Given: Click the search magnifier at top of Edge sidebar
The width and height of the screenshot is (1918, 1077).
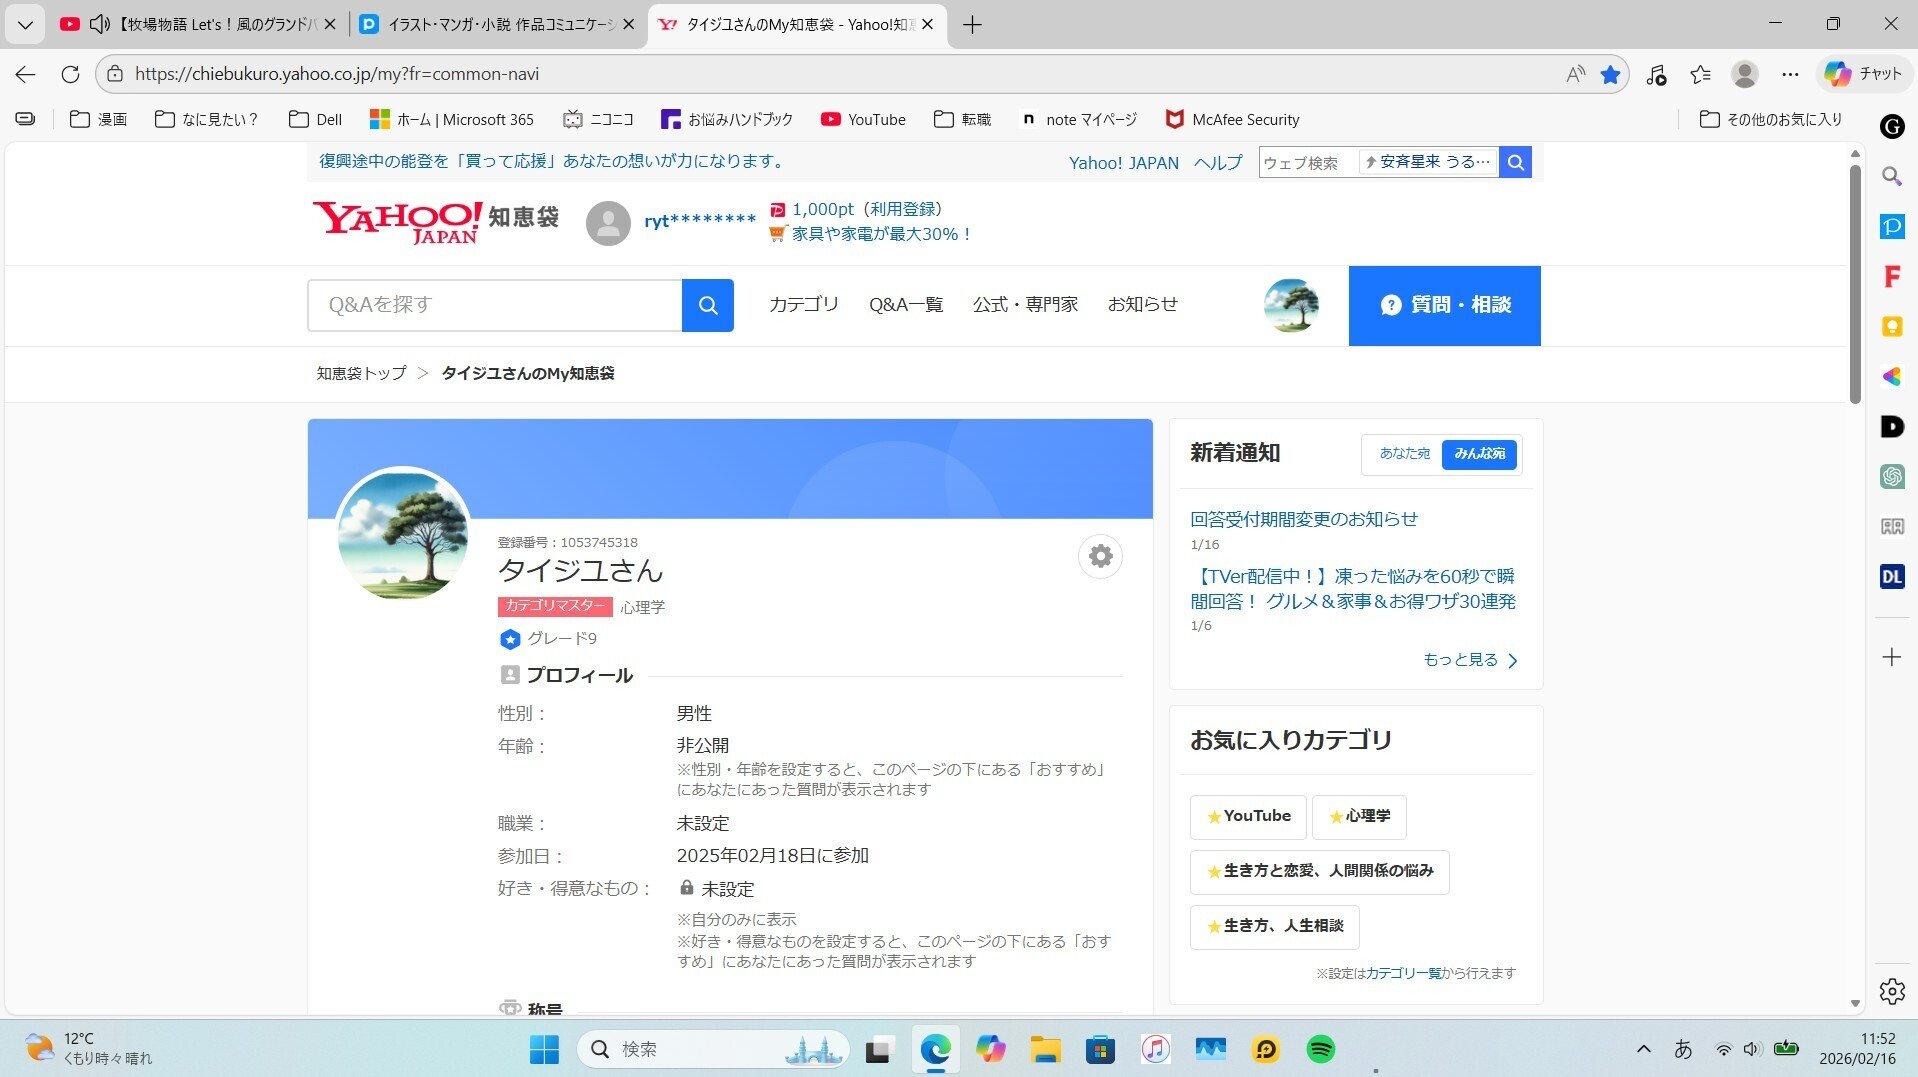Looking at the screenshot, I should (x=1890, y=176).
